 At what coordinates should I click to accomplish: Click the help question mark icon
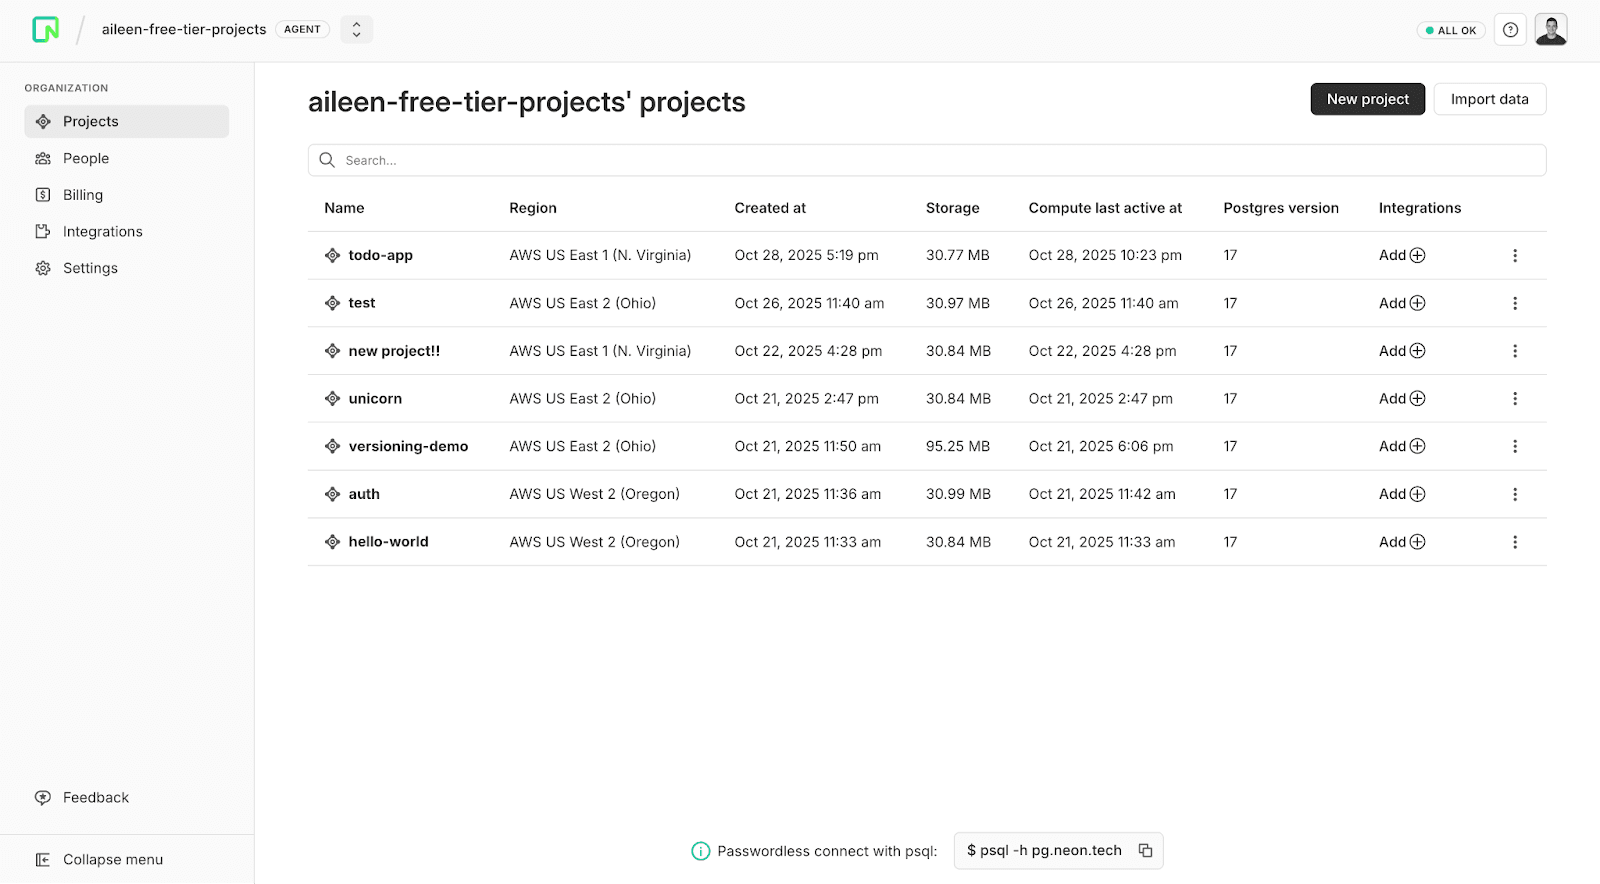1510,30
